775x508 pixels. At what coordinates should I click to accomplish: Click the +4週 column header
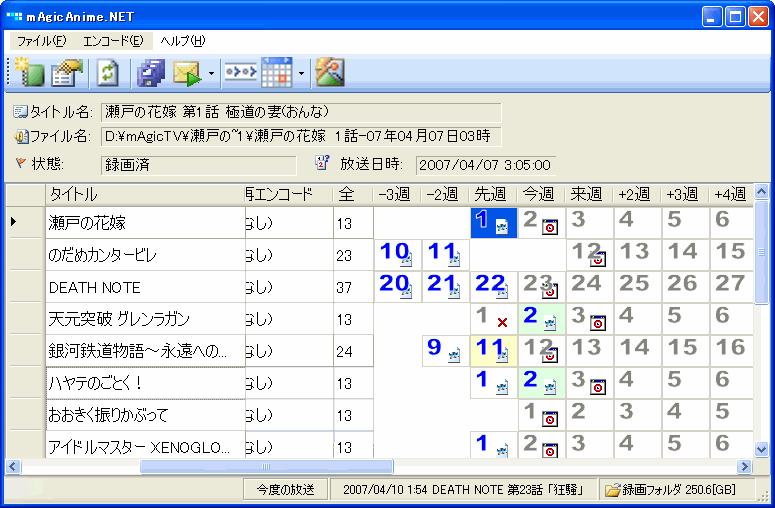pos(732,195)
